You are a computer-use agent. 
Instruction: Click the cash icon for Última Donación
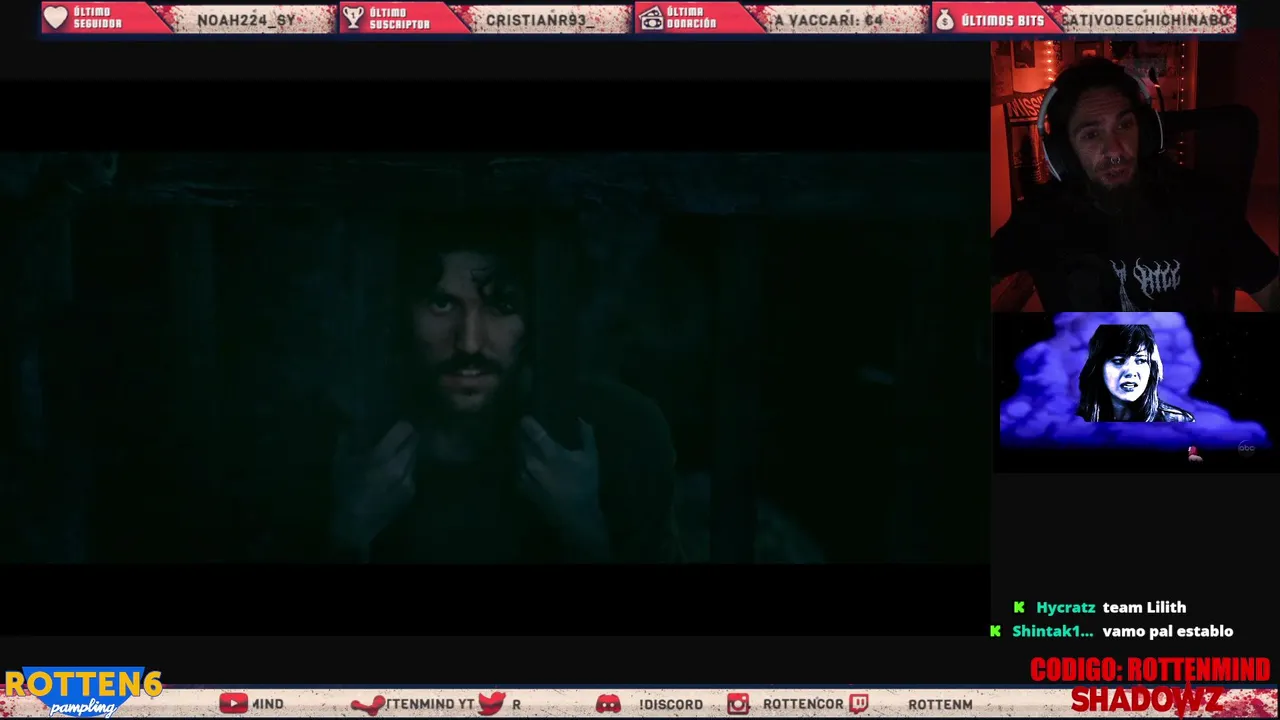[651, 18]
